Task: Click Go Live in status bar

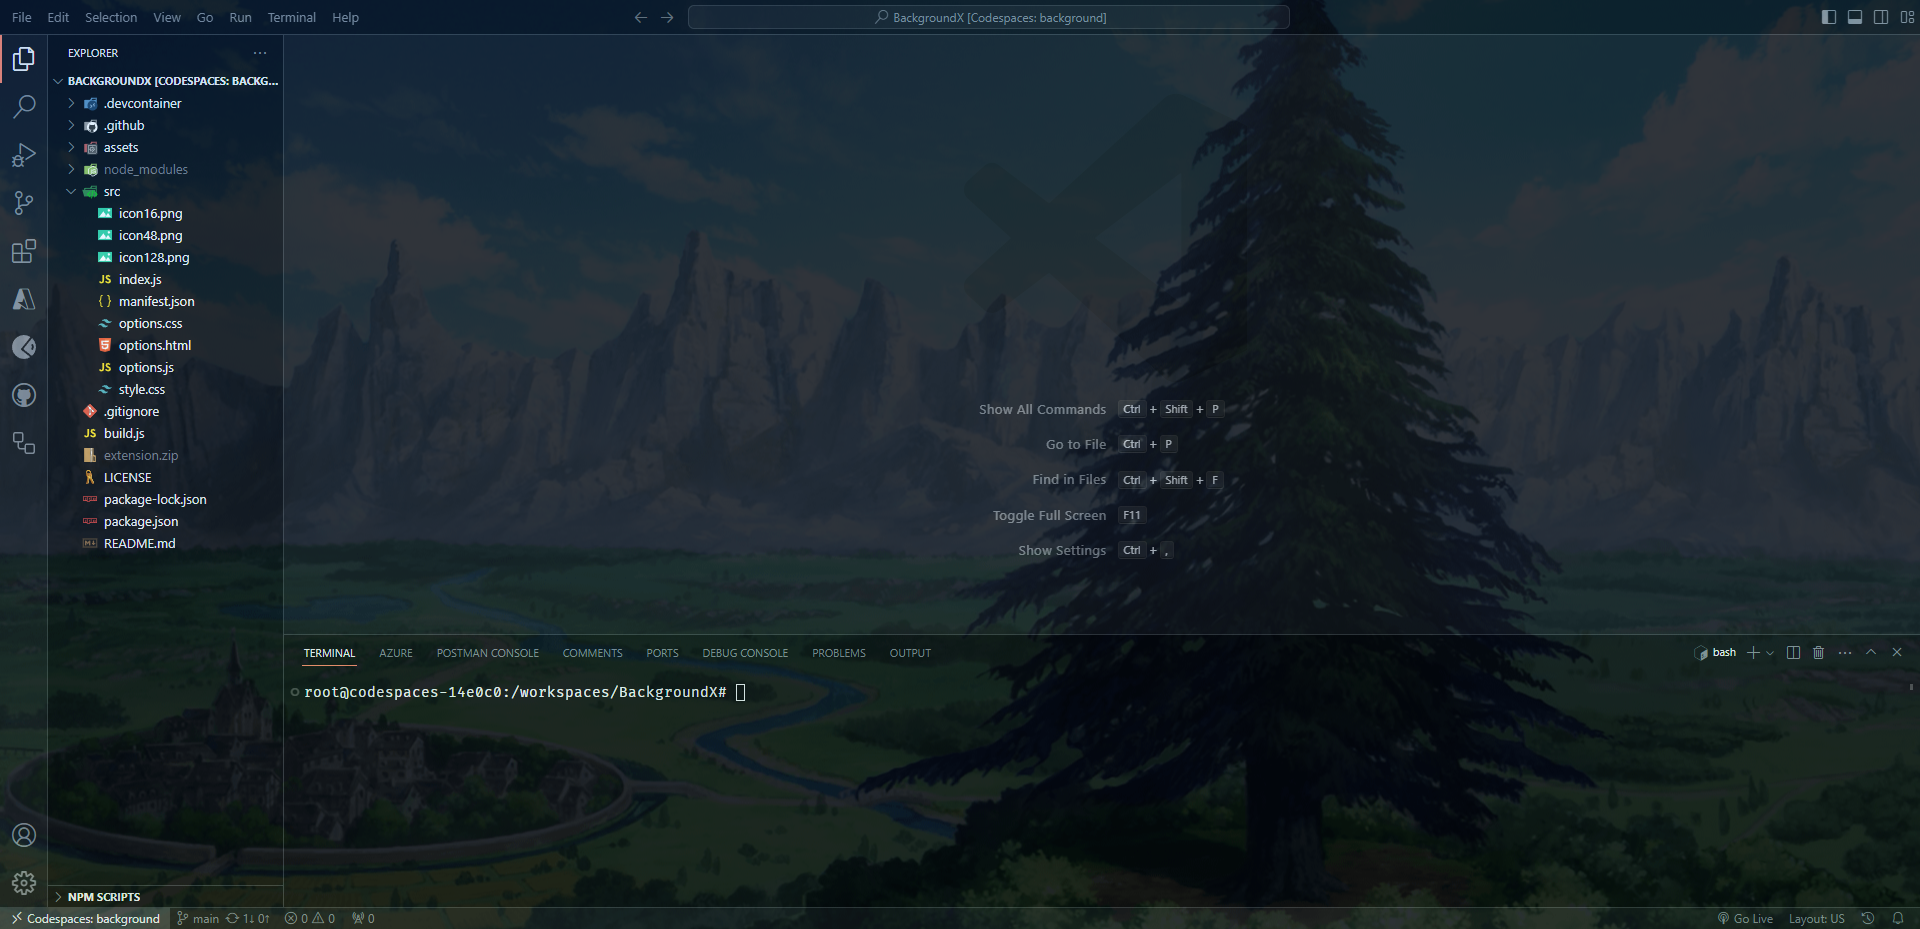Action: tap(1745, 919)
